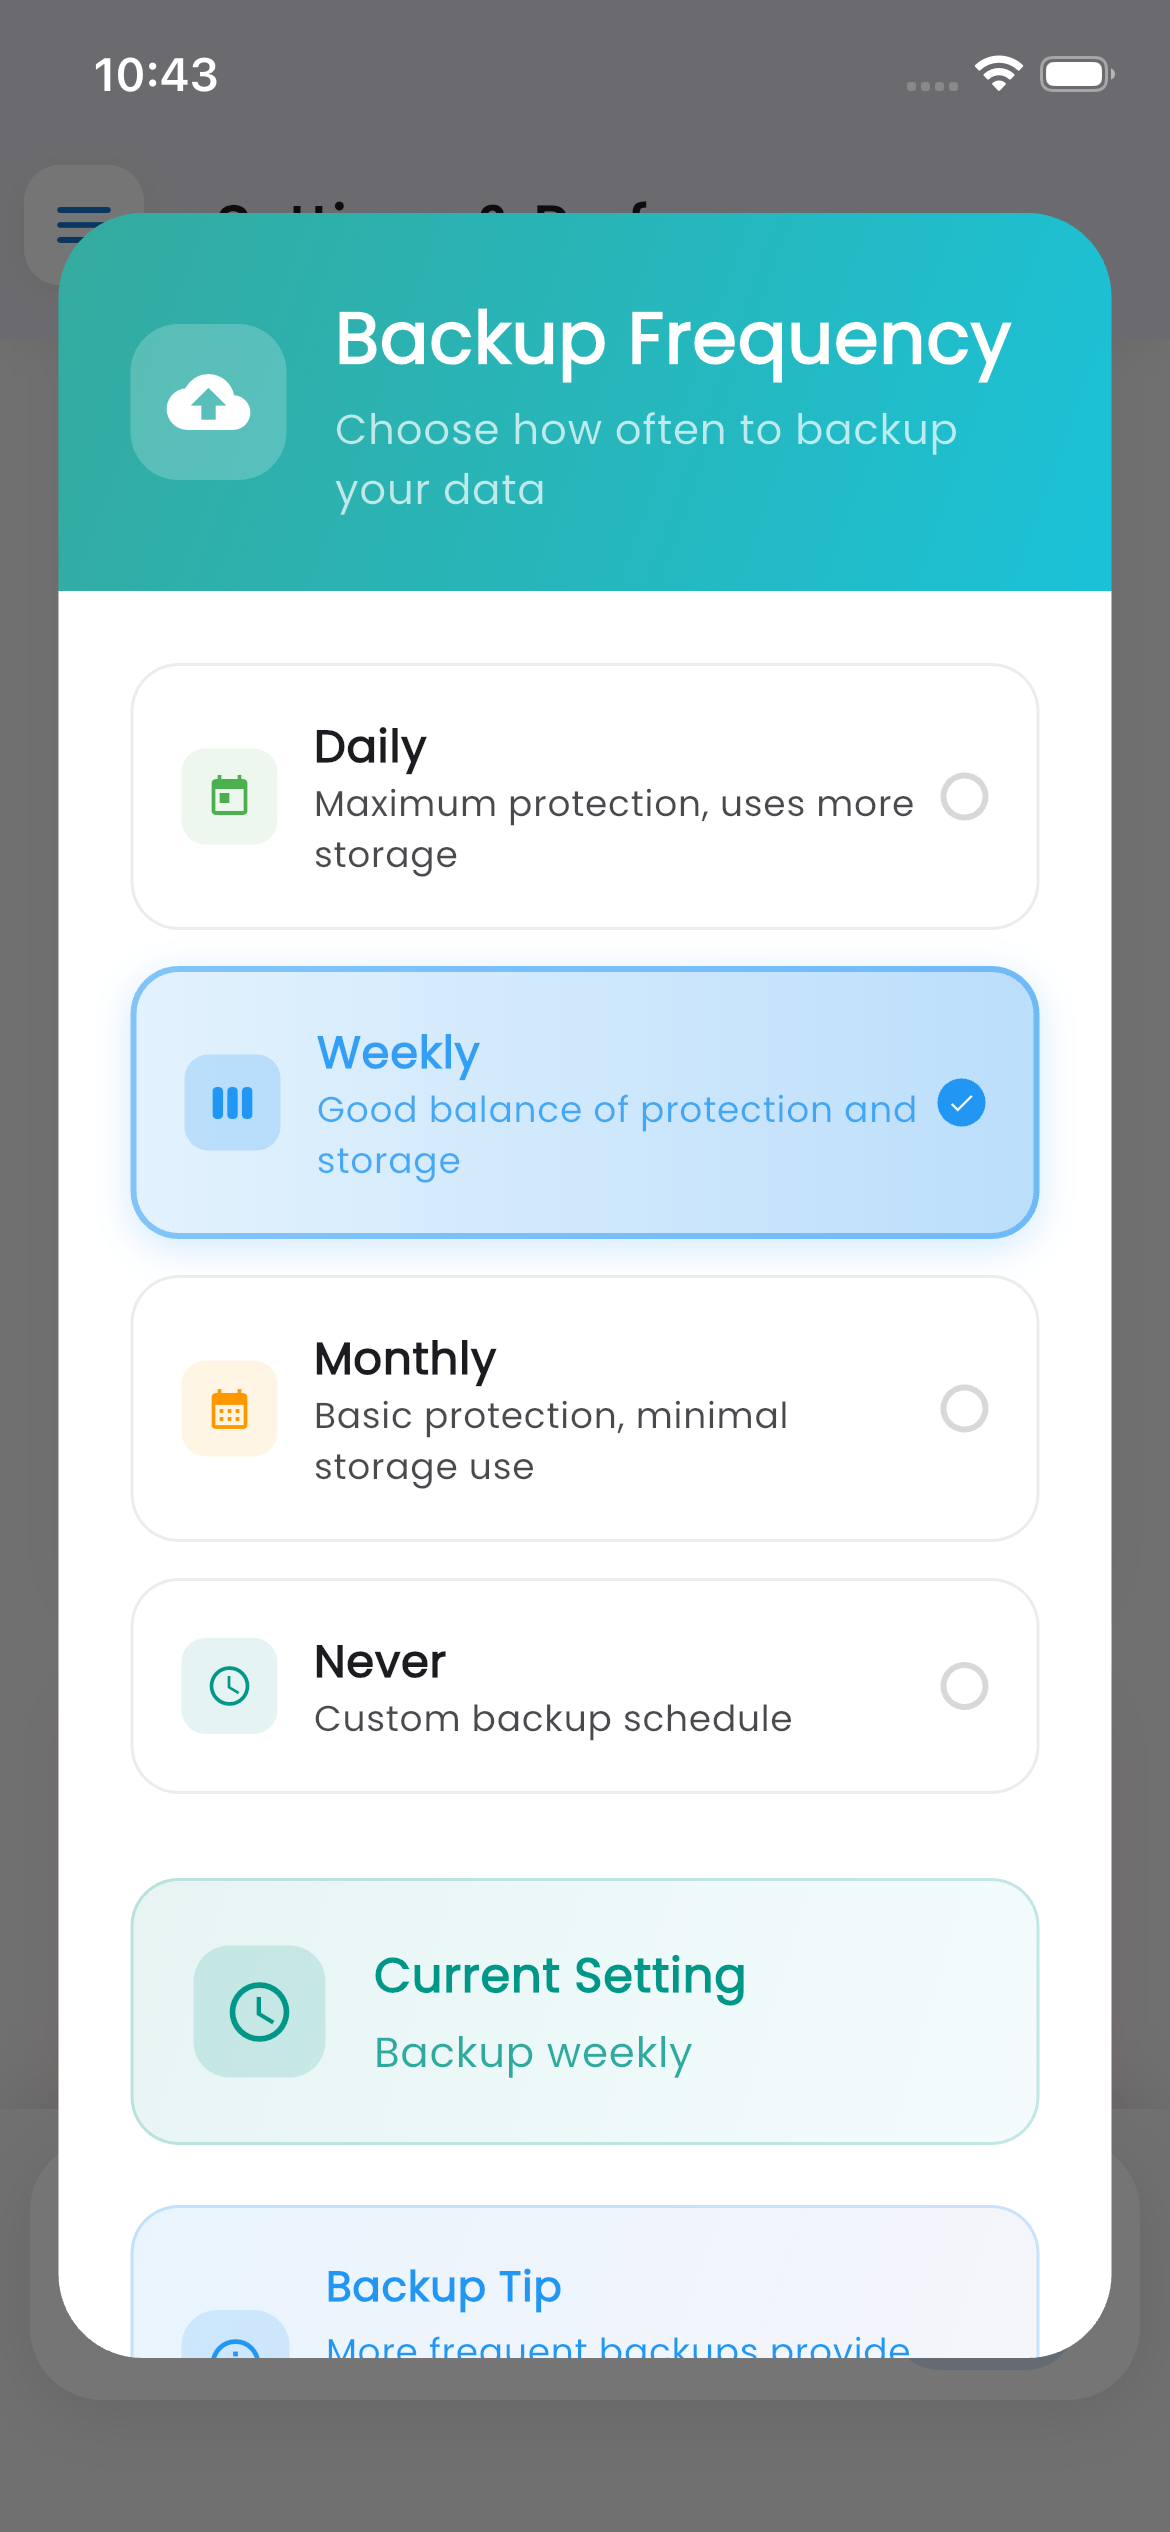1170x2532 pixels.
Task: Click the clock icon beside Never
Action: [x=229, y=1686]
